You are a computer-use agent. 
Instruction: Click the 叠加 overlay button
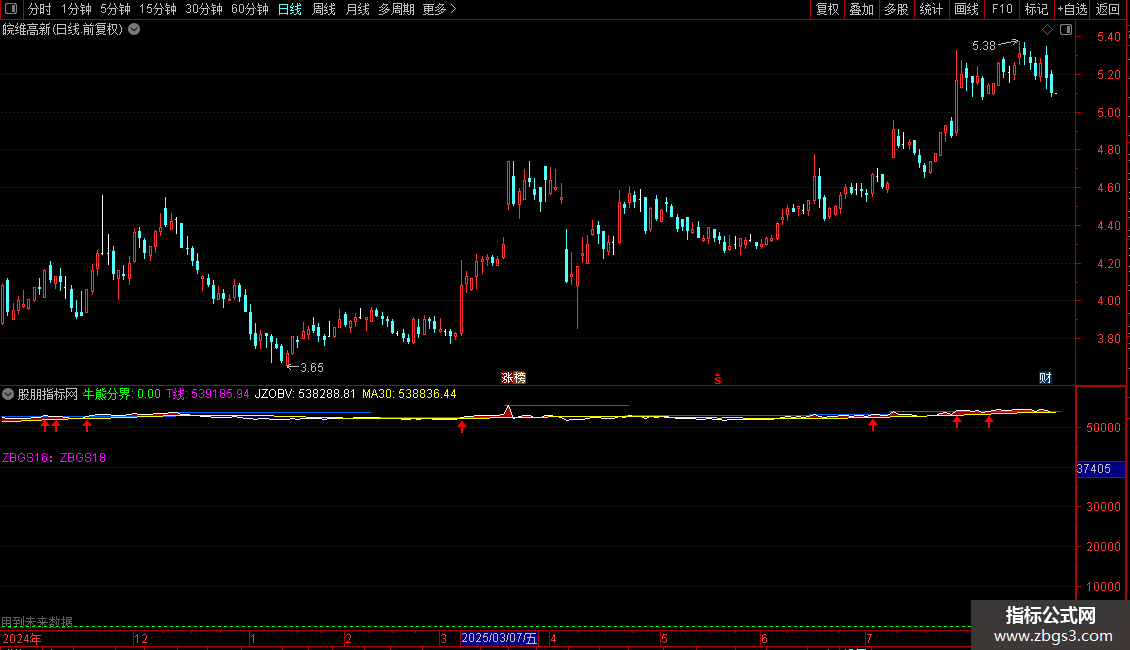click(x=861, y=9)
